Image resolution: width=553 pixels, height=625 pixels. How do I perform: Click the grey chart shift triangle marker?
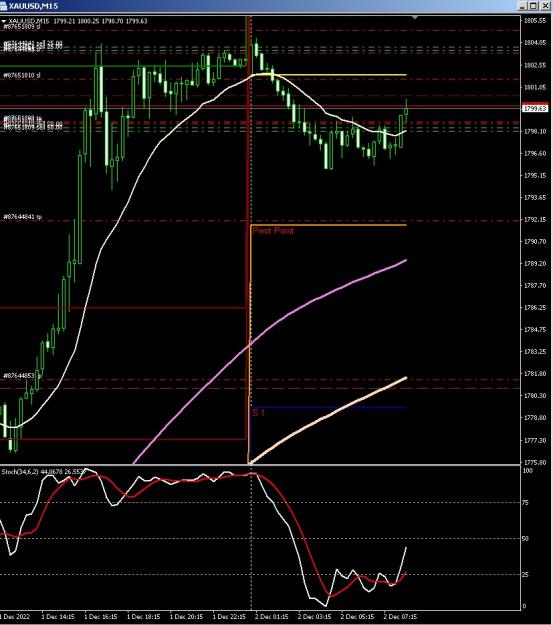[x=415, y=18]
